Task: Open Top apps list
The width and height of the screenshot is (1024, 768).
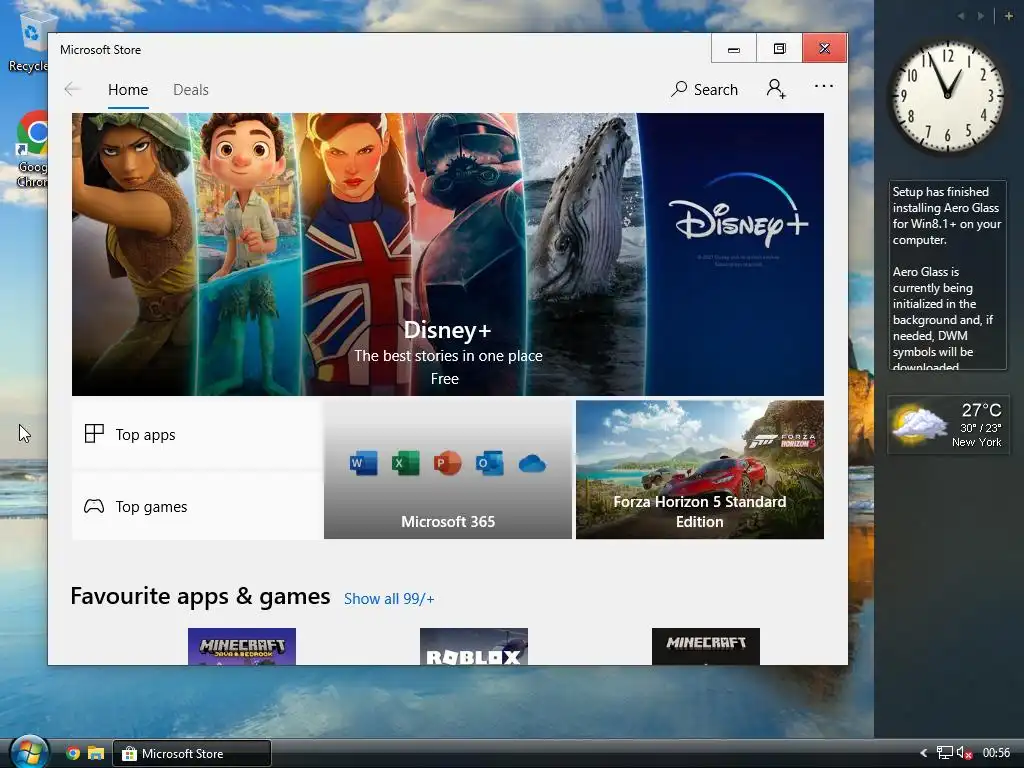Action: (x=197, y=434)
